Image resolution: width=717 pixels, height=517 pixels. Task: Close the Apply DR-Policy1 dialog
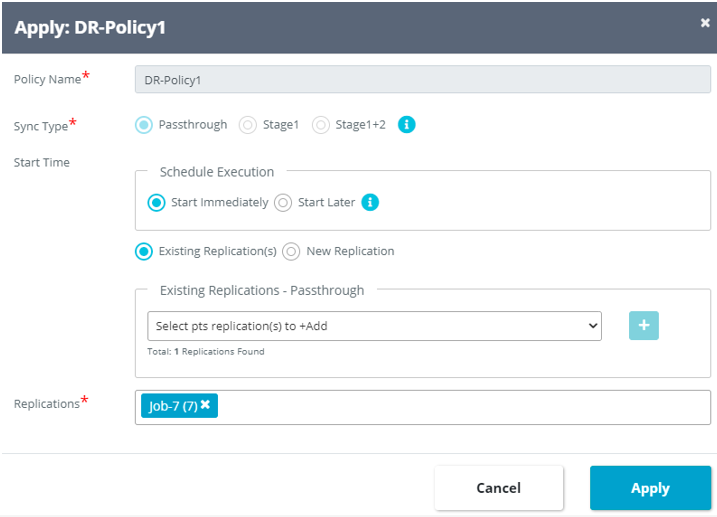(705, 23)
